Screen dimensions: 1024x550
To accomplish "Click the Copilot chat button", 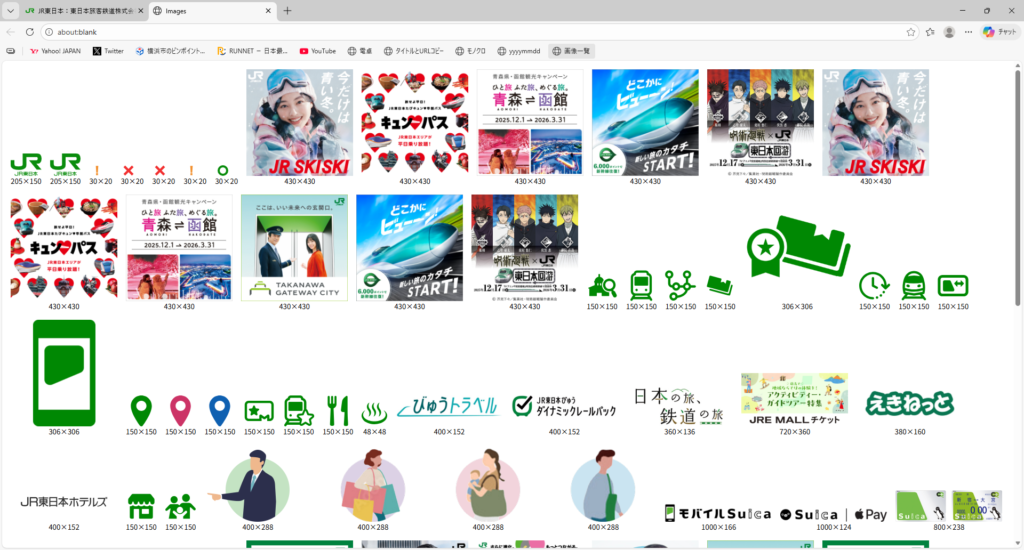I will (1000, 32).
